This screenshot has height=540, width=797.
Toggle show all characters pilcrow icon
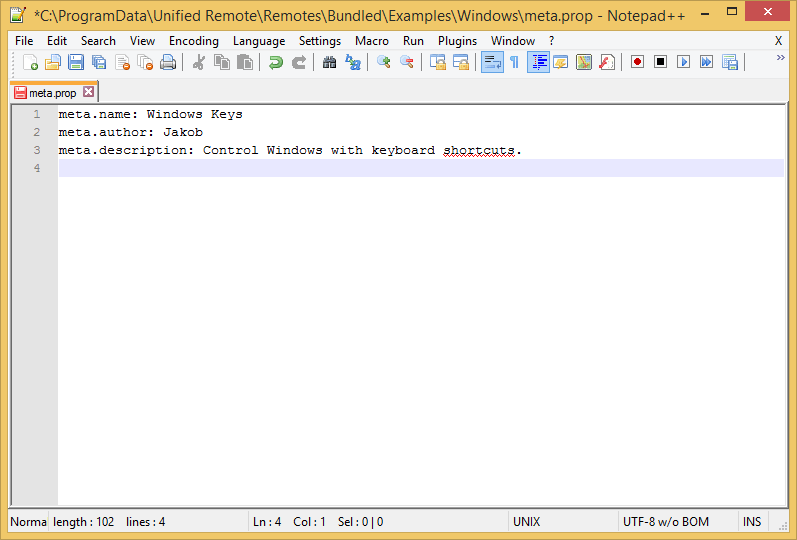(514, 63)
